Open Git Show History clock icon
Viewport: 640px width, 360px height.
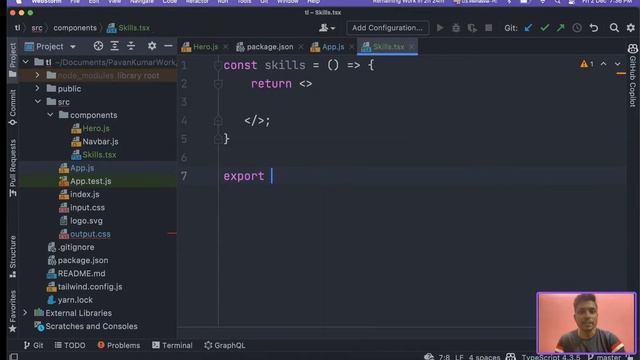point(577,28)
